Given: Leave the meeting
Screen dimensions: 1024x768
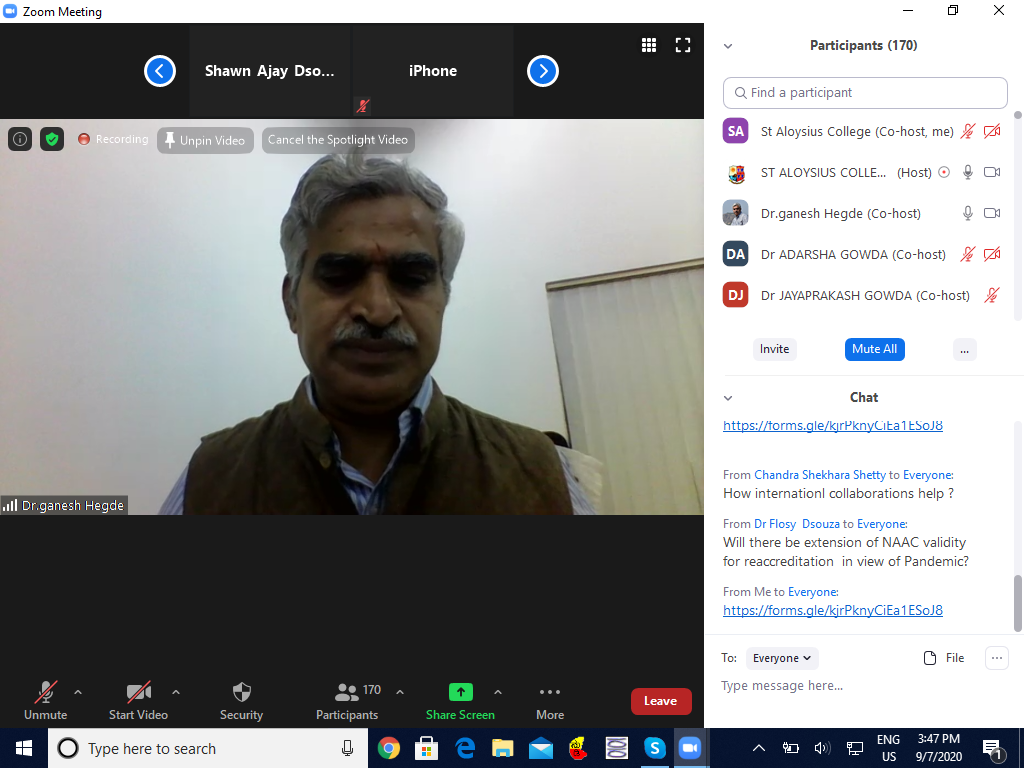Looking at the screenshot, I should [661, 701].
